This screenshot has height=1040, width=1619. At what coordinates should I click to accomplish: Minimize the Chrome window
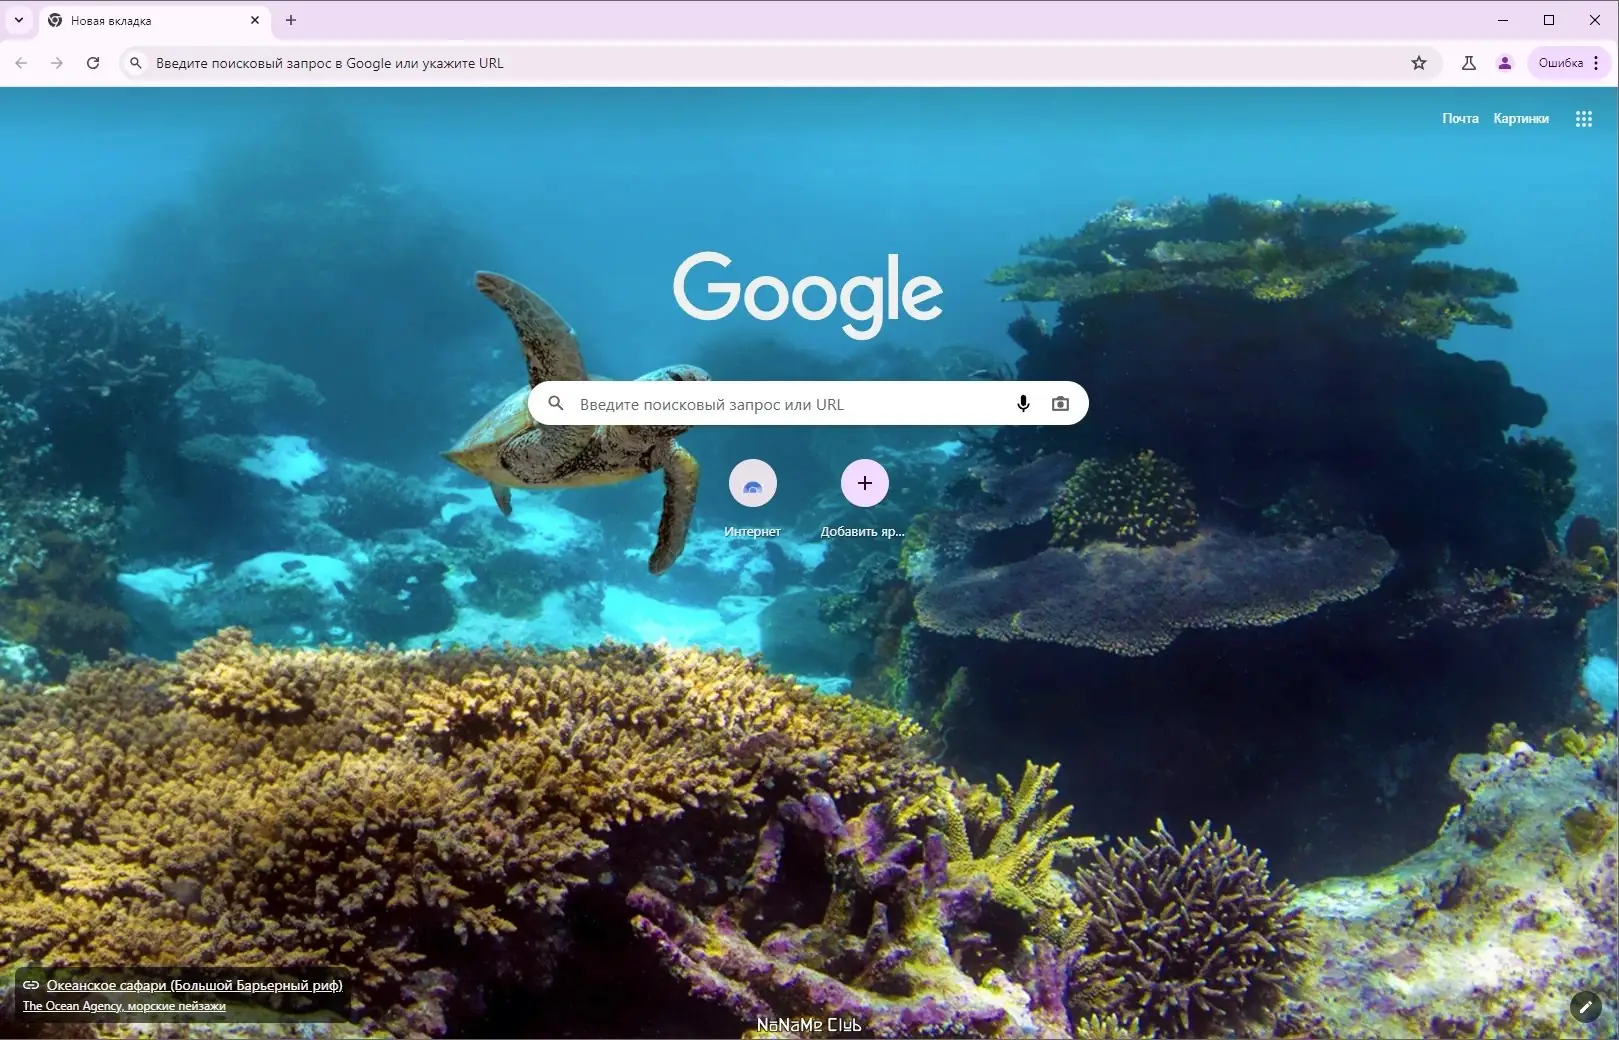1503,20
